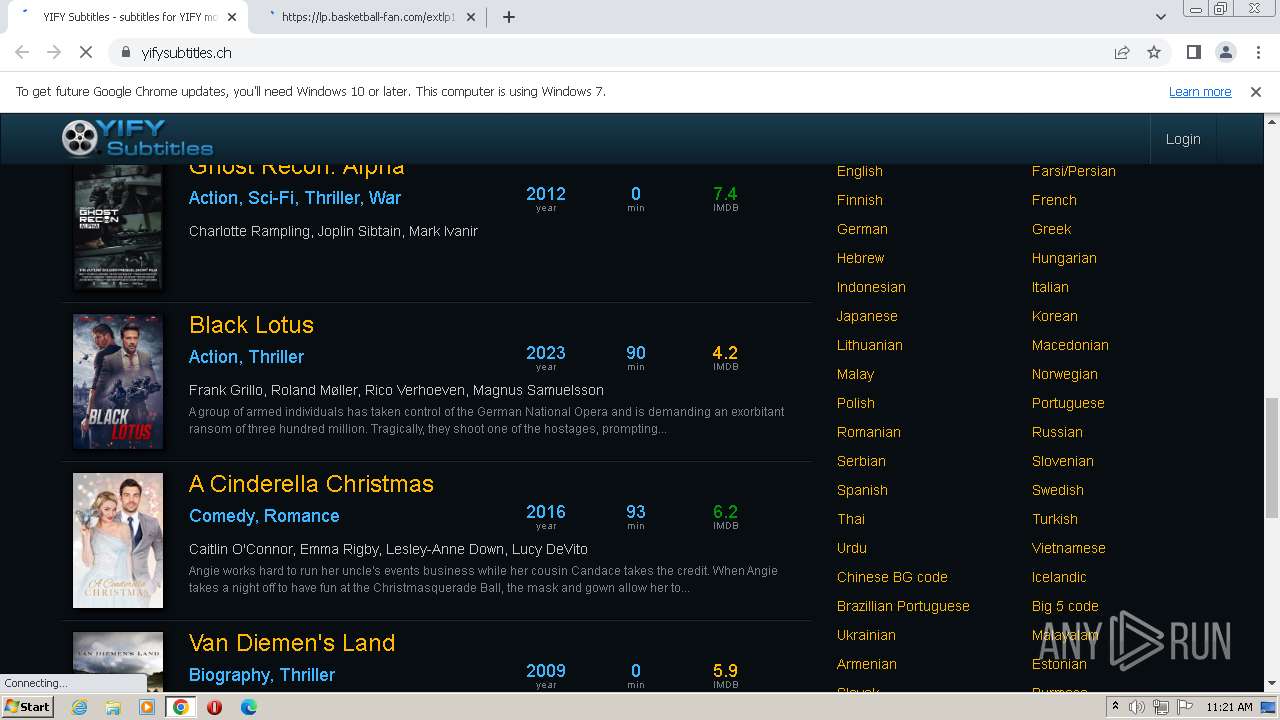Screen dimensions: 1280x720
Task: Select the Japanese language link
Action: (x=867, y=316)
